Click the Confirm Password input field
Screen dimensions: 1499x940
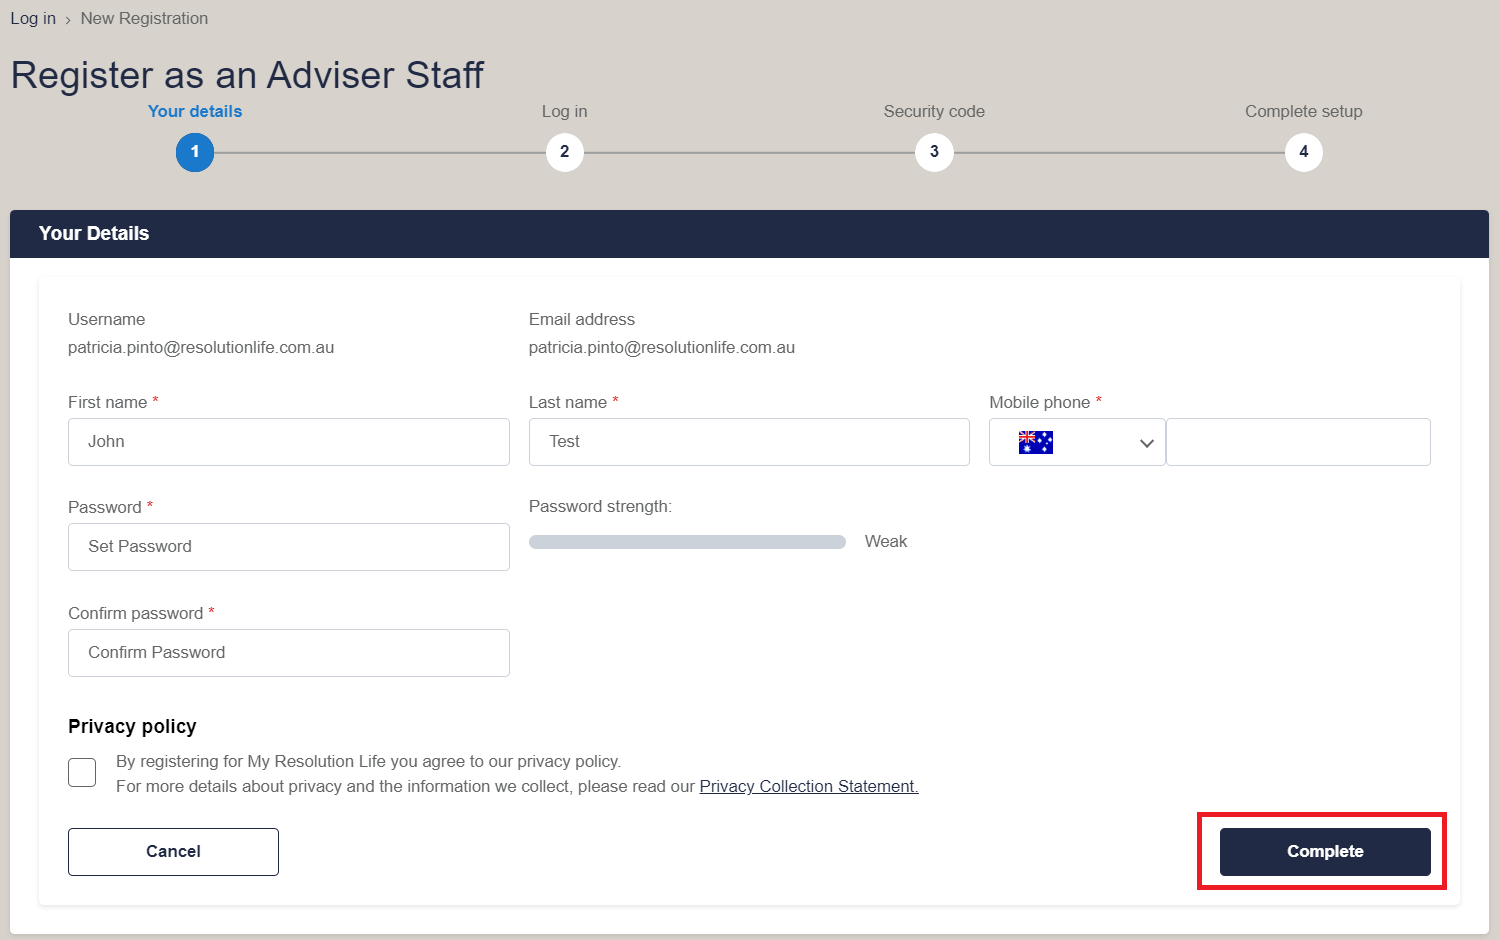click(289, 653)
